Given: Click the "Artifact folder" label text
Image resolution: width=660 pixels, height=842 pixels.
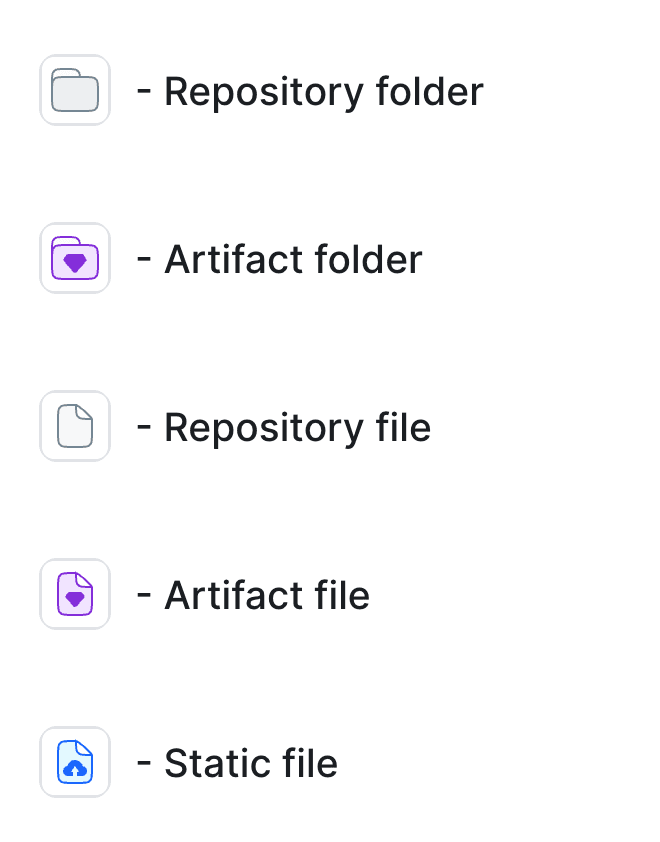Looking at the screenshot, I should [x=293, y=260].
